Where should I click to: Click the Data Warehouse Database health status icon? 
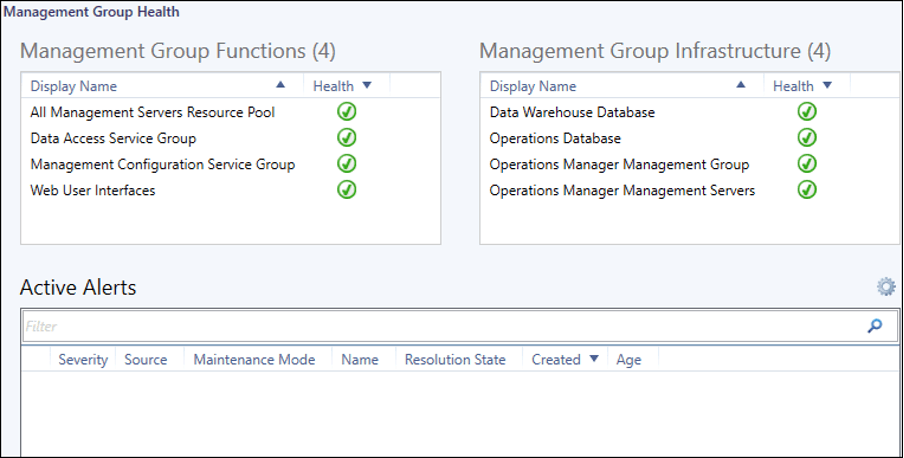point(807,112)
